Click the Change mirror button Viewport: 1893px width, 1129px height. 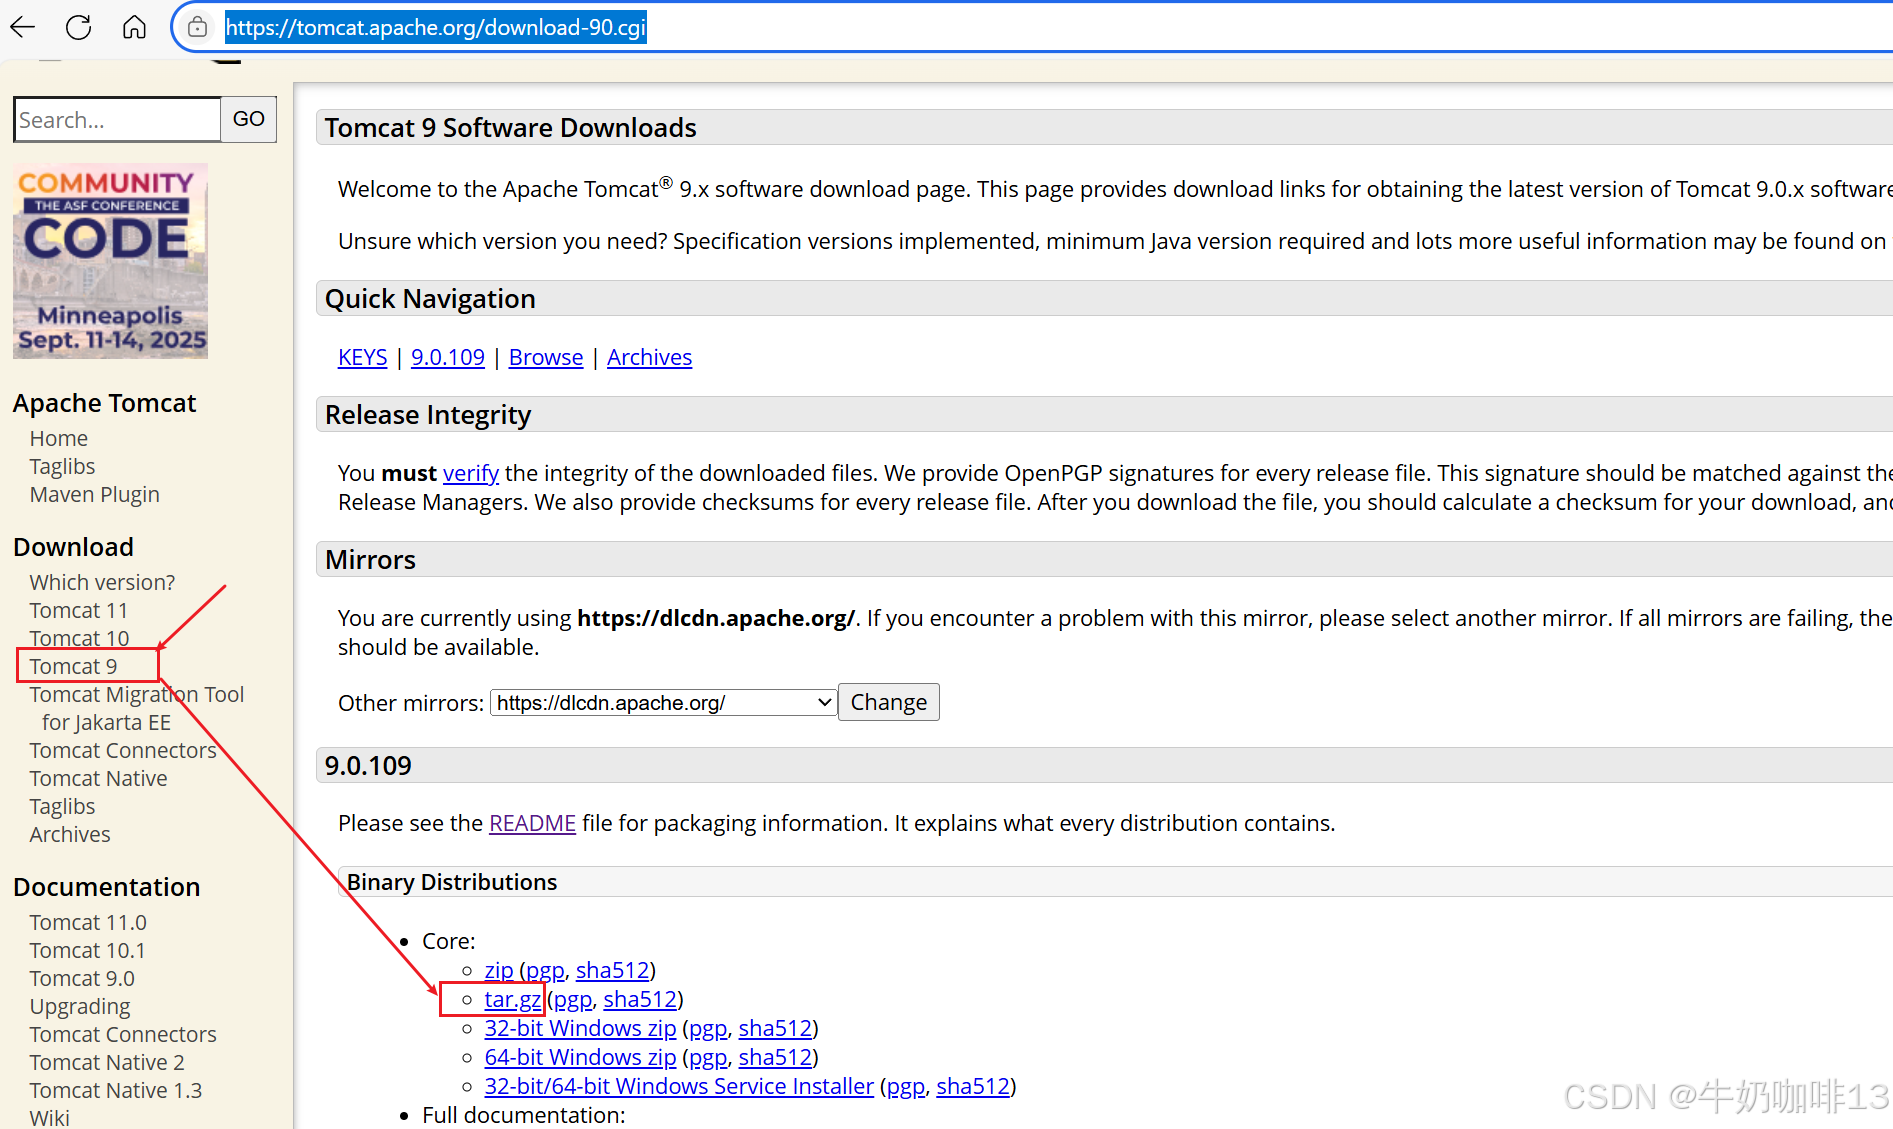[x=888, y=702]
